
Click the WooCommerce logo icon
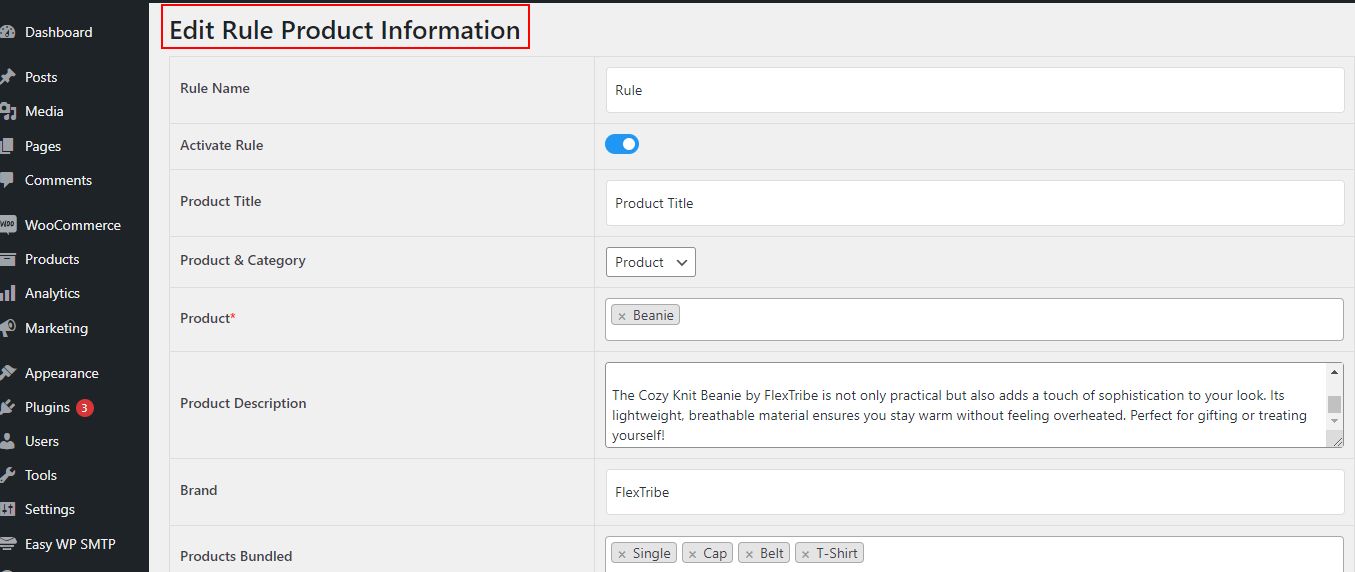tap(7, 225)
